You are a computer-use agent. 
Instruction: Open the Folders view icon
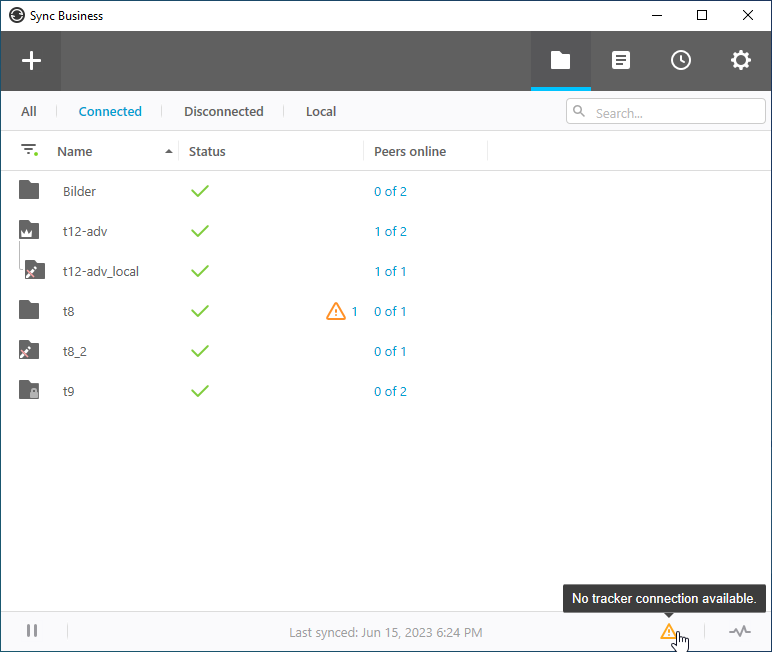[560, 61]
